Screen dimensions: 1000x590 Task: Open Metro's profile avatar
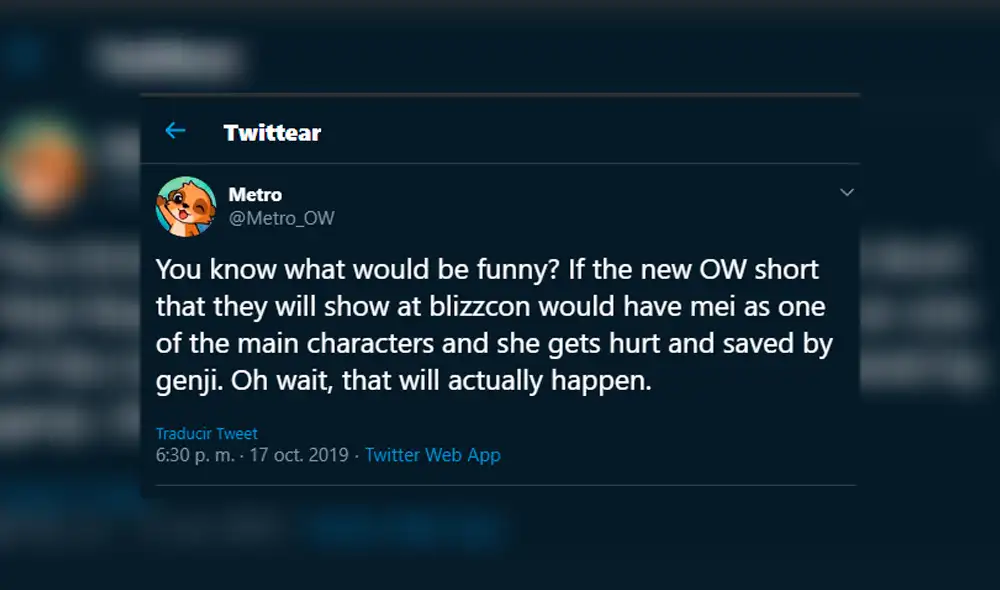[186, 205]
